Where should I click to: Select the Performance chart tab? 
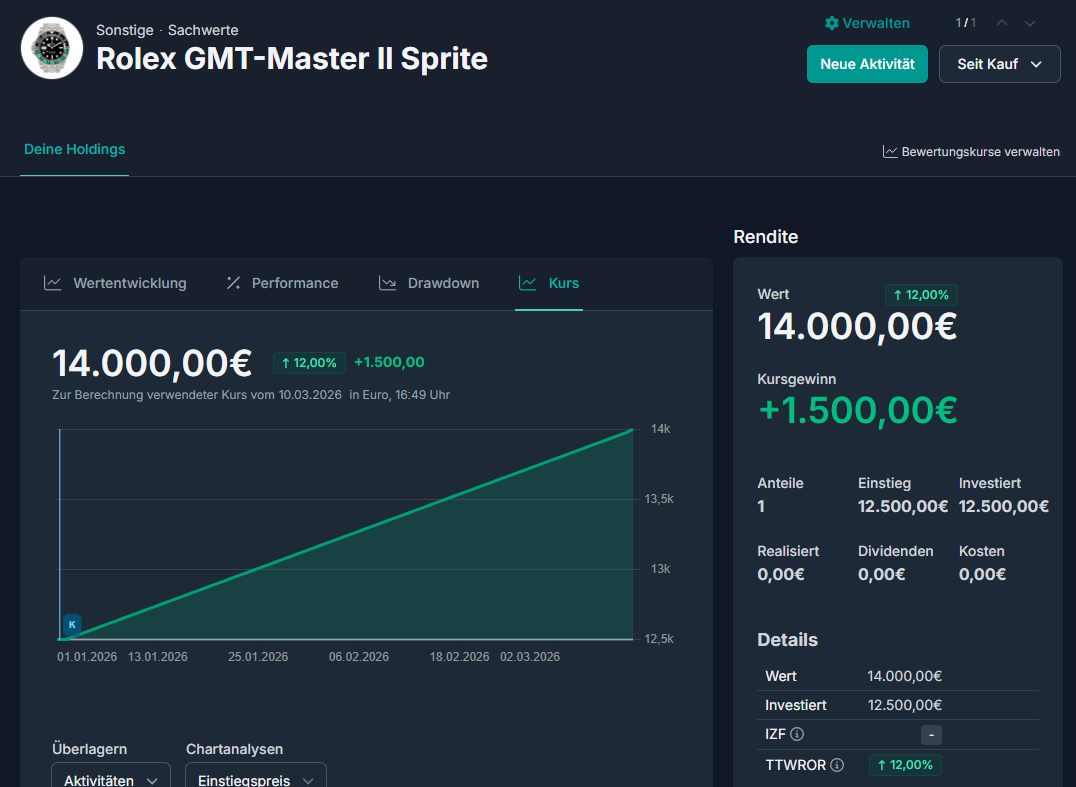point(282,283)
